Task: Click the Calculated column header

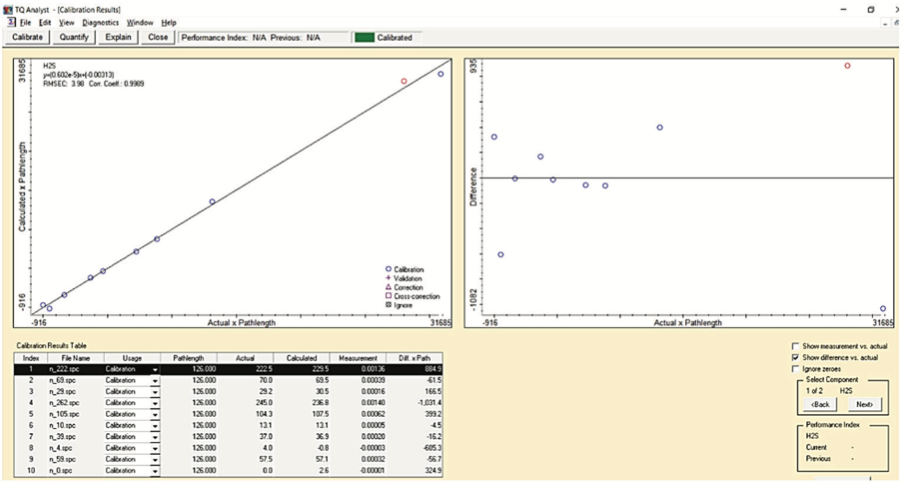Action: (302, 358)
